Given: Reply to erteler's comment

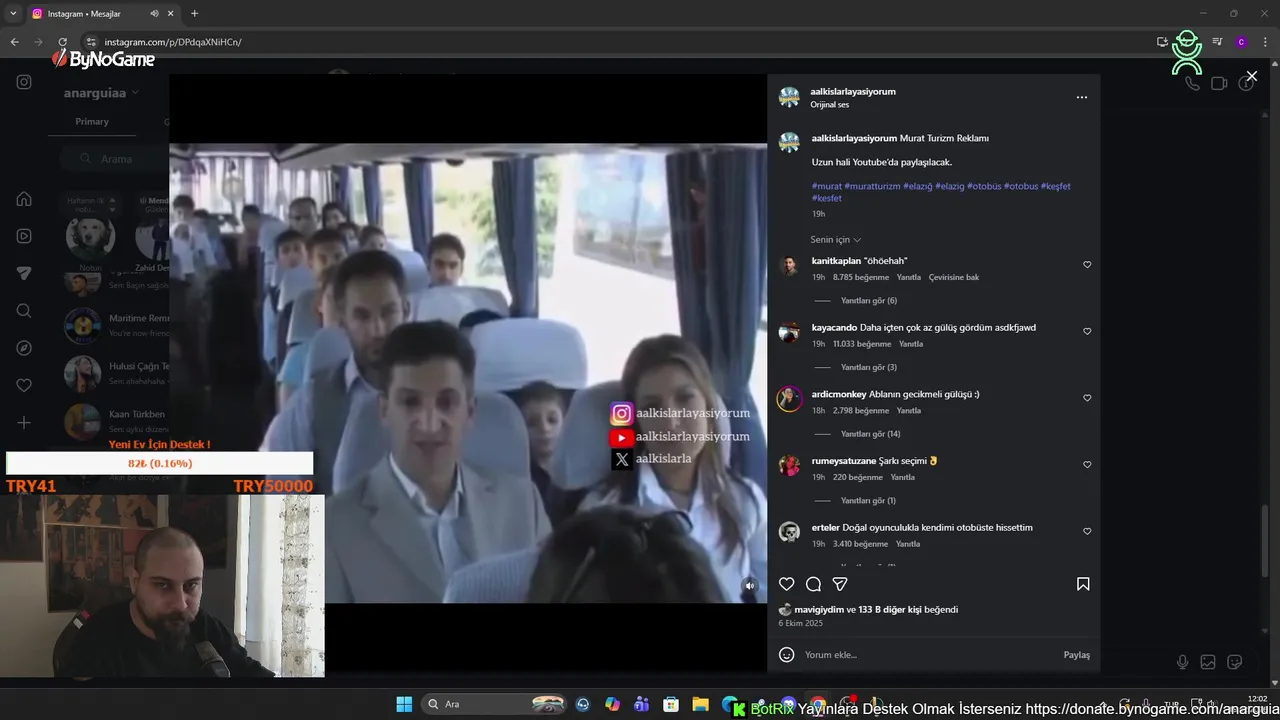Looking at the screenshot, I should [908, 544].
